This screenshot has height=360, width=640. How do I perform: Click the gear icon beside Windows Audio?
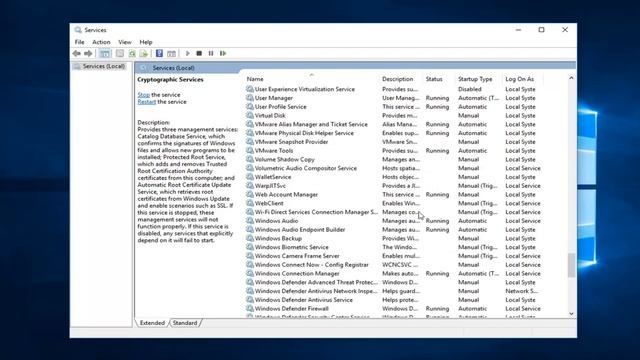(250, 221)
